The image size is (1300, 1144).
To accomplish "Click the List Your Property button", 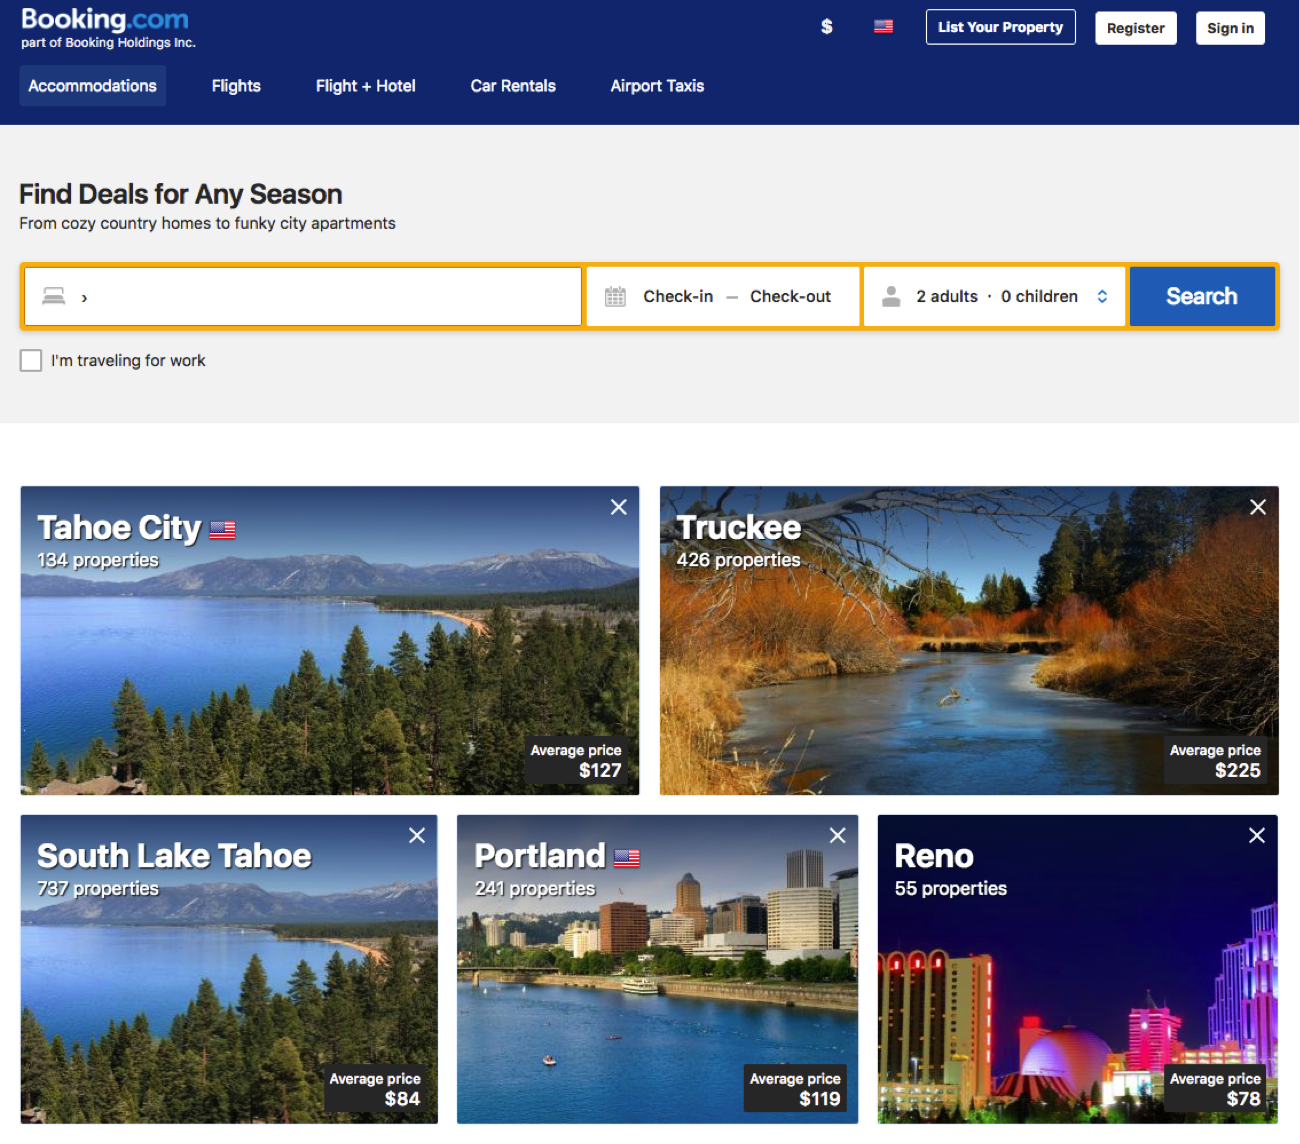I will tap(1001, 27).
